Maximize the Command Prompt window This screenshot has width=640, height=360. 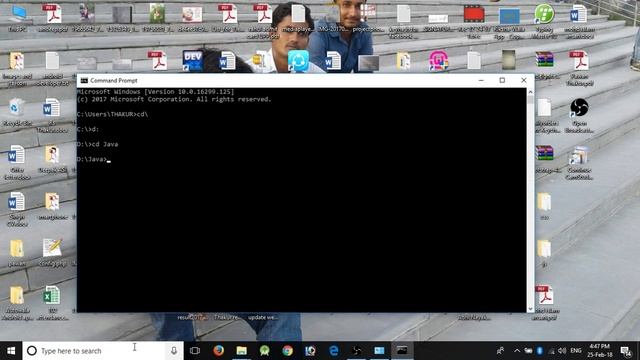pyautogui.click(x=502, y=80)
